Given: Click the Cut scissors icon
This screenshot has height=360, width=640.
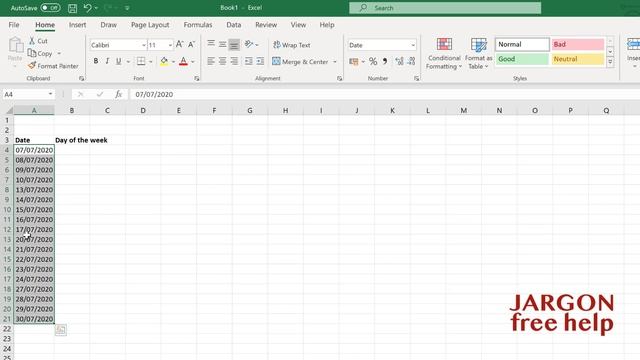Looking at the screenshot, I should click(x=32, y=41).
